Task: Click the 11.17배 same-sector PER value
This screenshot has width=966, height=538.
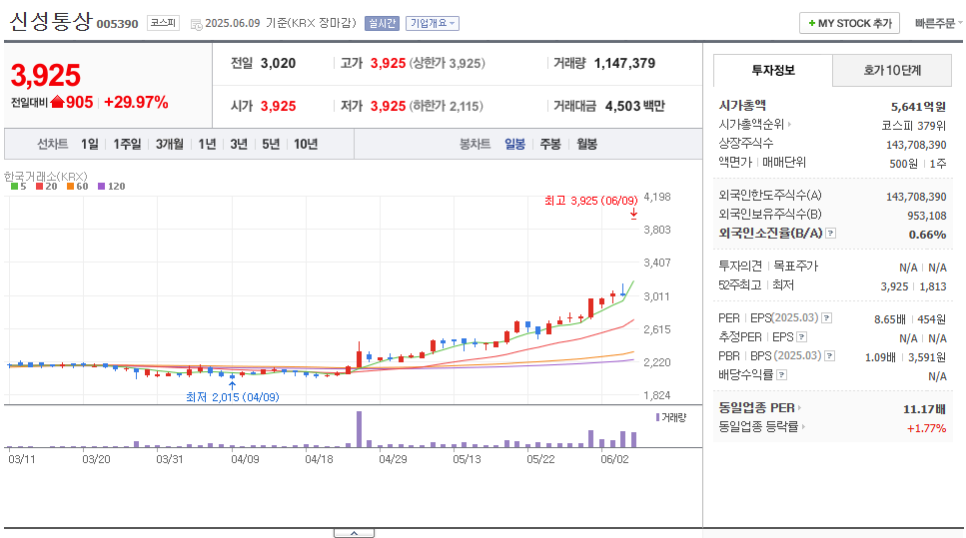Action: [x=924, y=409]
